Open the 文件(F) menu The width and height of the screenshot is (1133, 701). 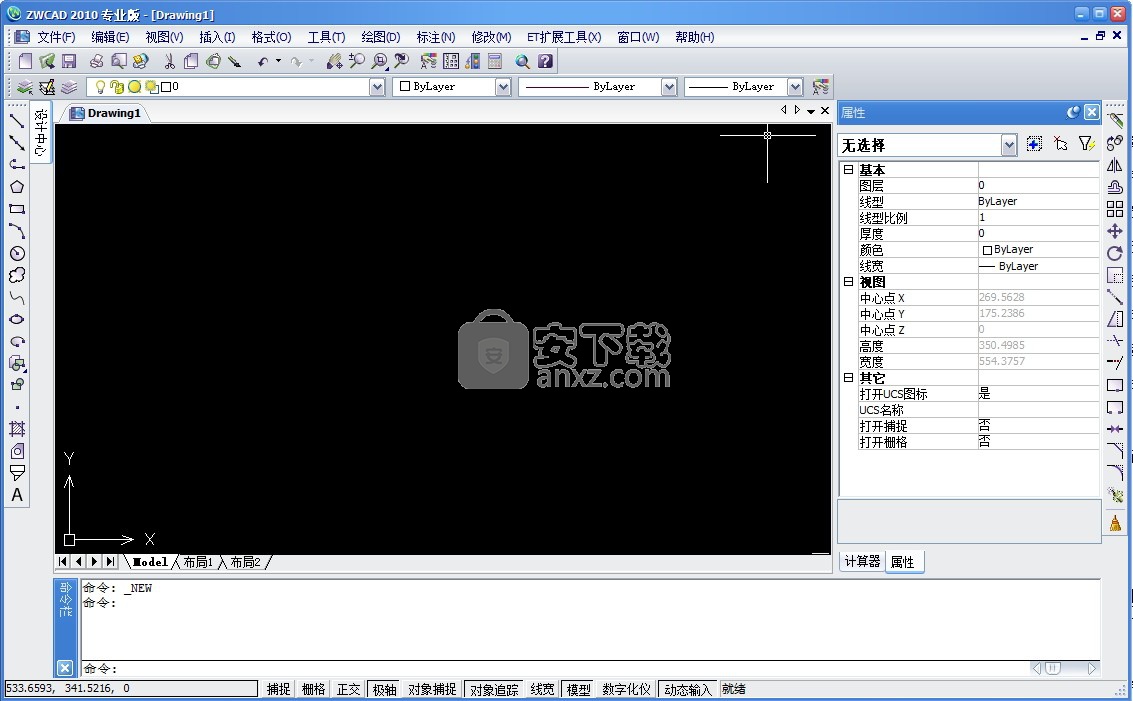pos(56,37)
